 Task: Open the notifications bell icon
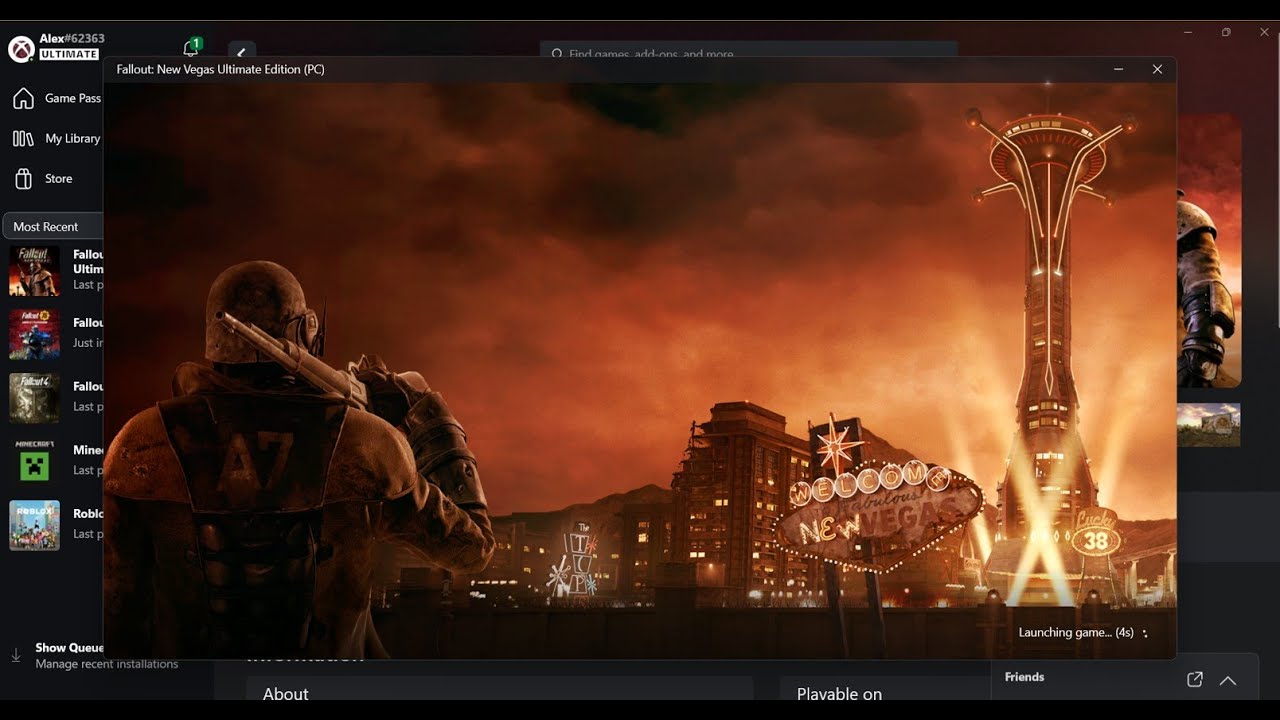(x=190, y=48)
